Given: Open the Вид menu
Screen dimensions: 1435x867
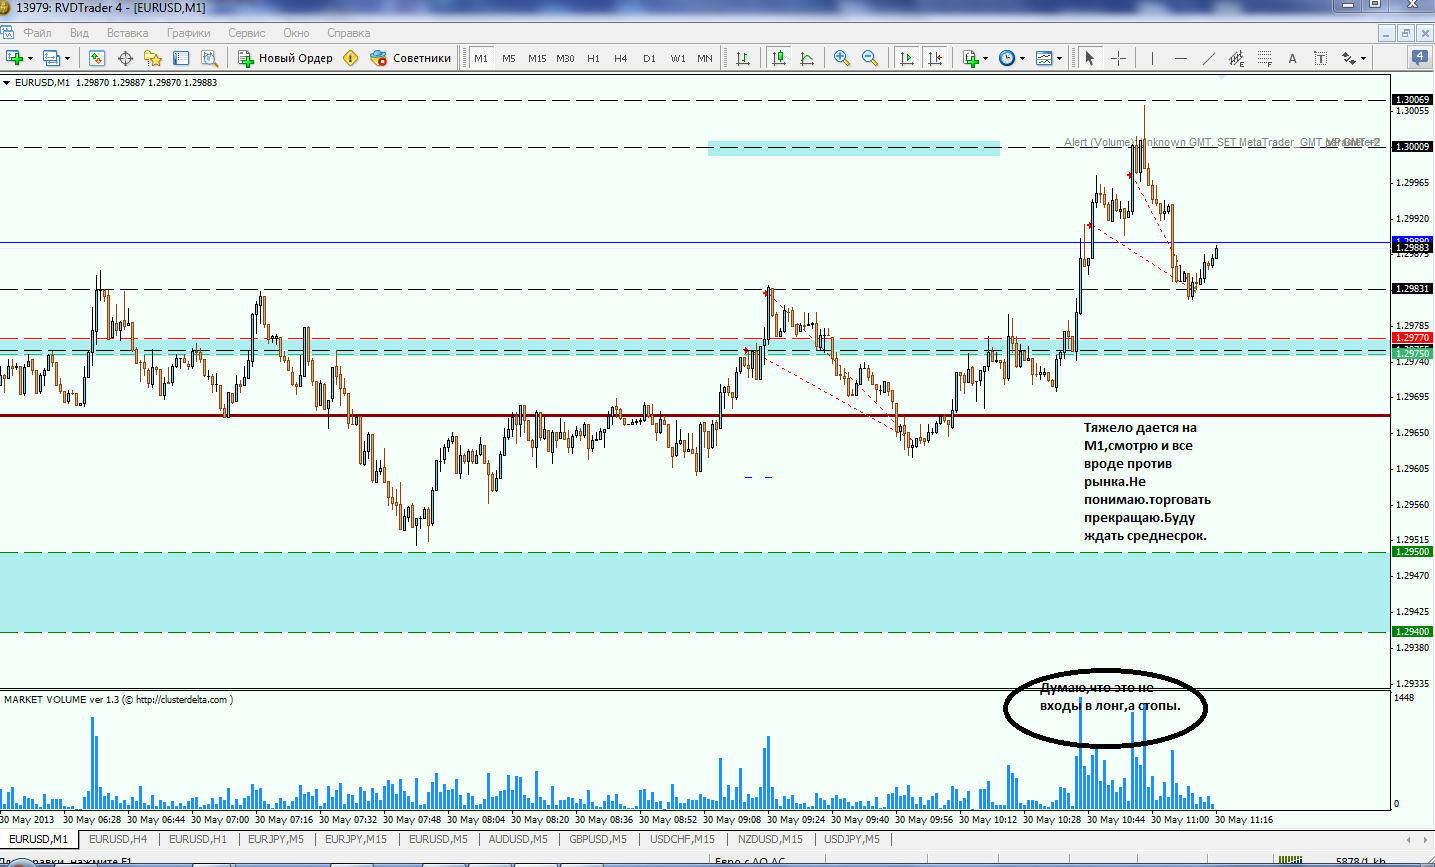Looking at the screenshot, I should (79, 33).
